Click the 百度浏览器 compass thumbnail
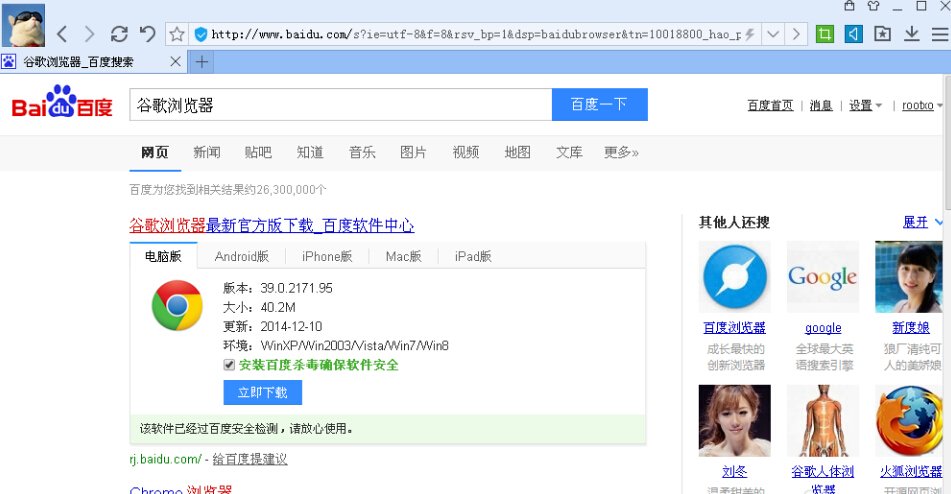951x494 pixels. (734, 277)
